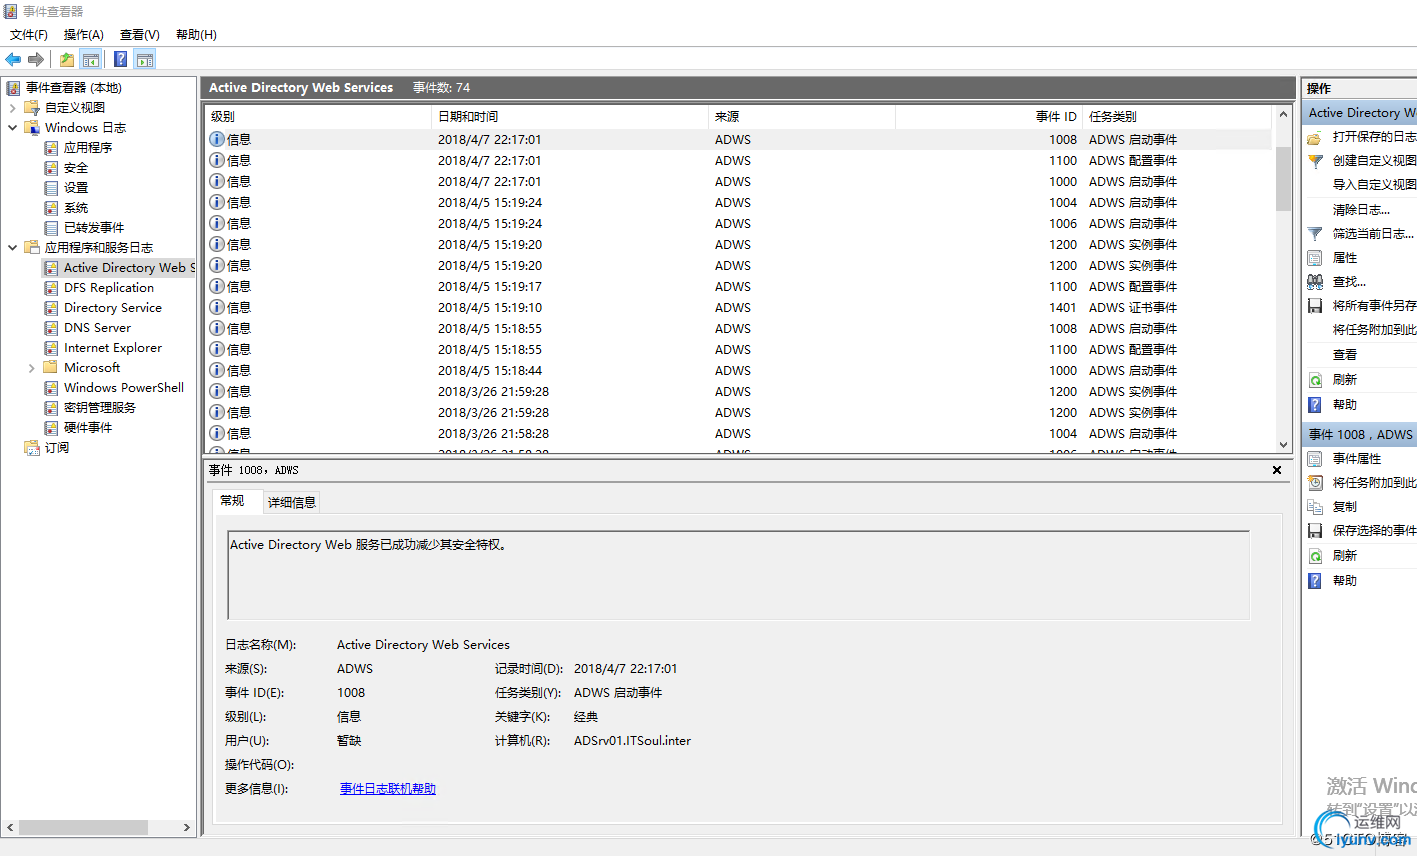Open 硬件事件 log
The height and width of the screenshot is (856, 1417).
[88, 427]
